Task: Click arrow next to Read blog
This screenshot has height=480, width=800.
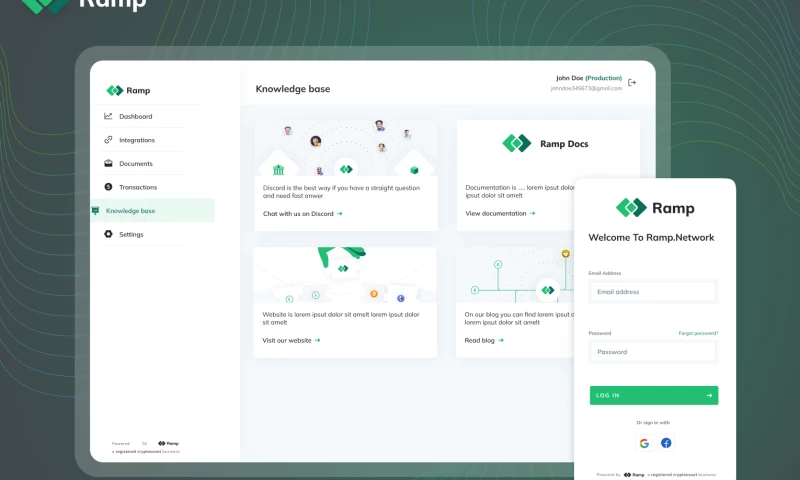Action: coord(501,340)
